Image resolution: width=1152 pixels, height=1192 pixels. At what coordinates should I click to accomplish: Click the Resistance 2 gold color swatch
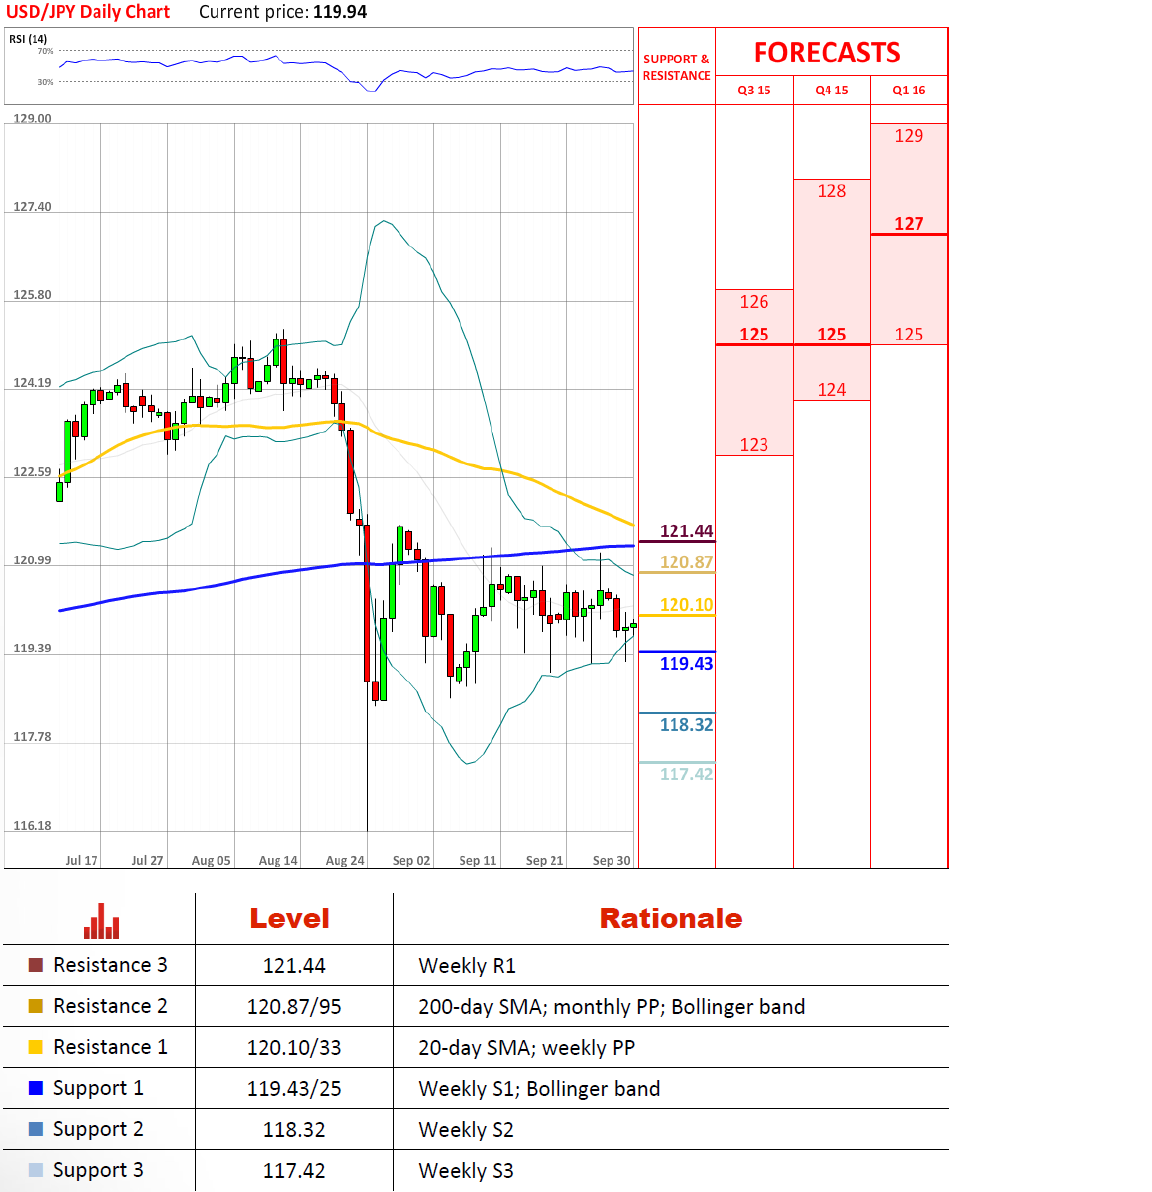36,1006
